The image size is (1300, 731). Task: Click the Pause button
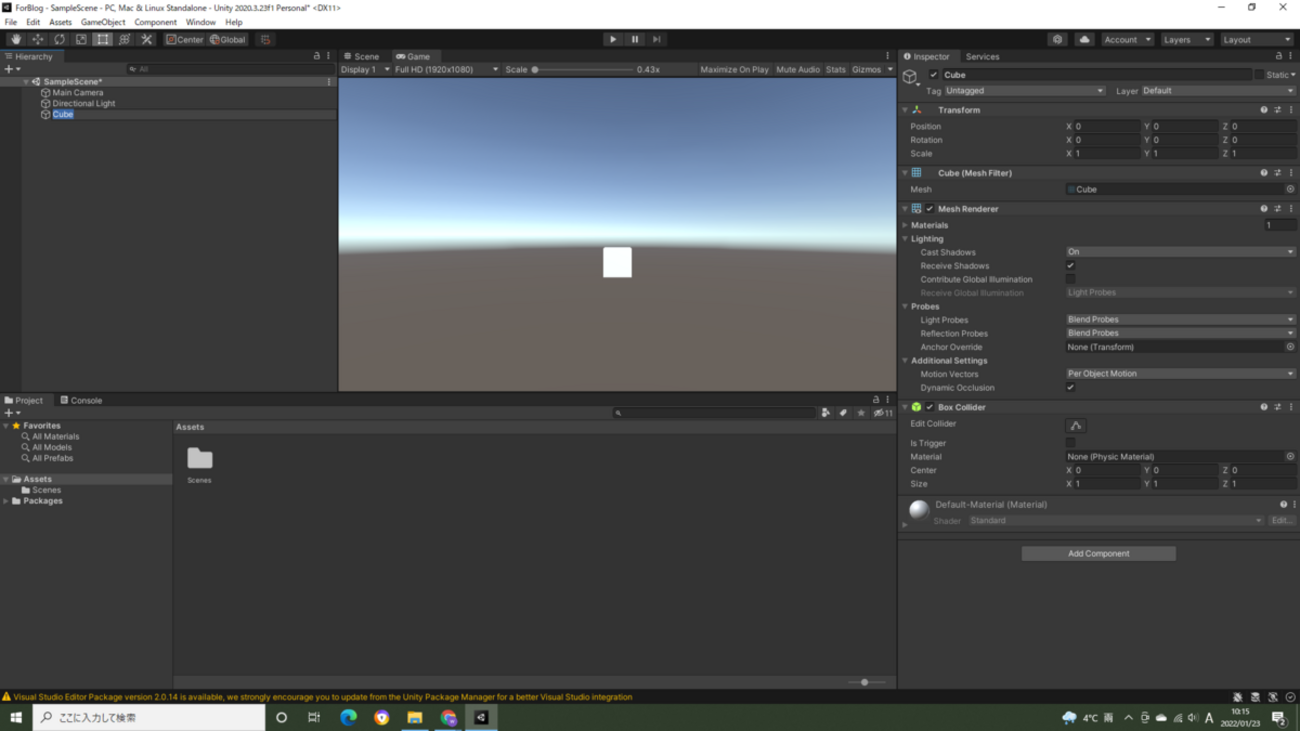[x=635, y=39]
